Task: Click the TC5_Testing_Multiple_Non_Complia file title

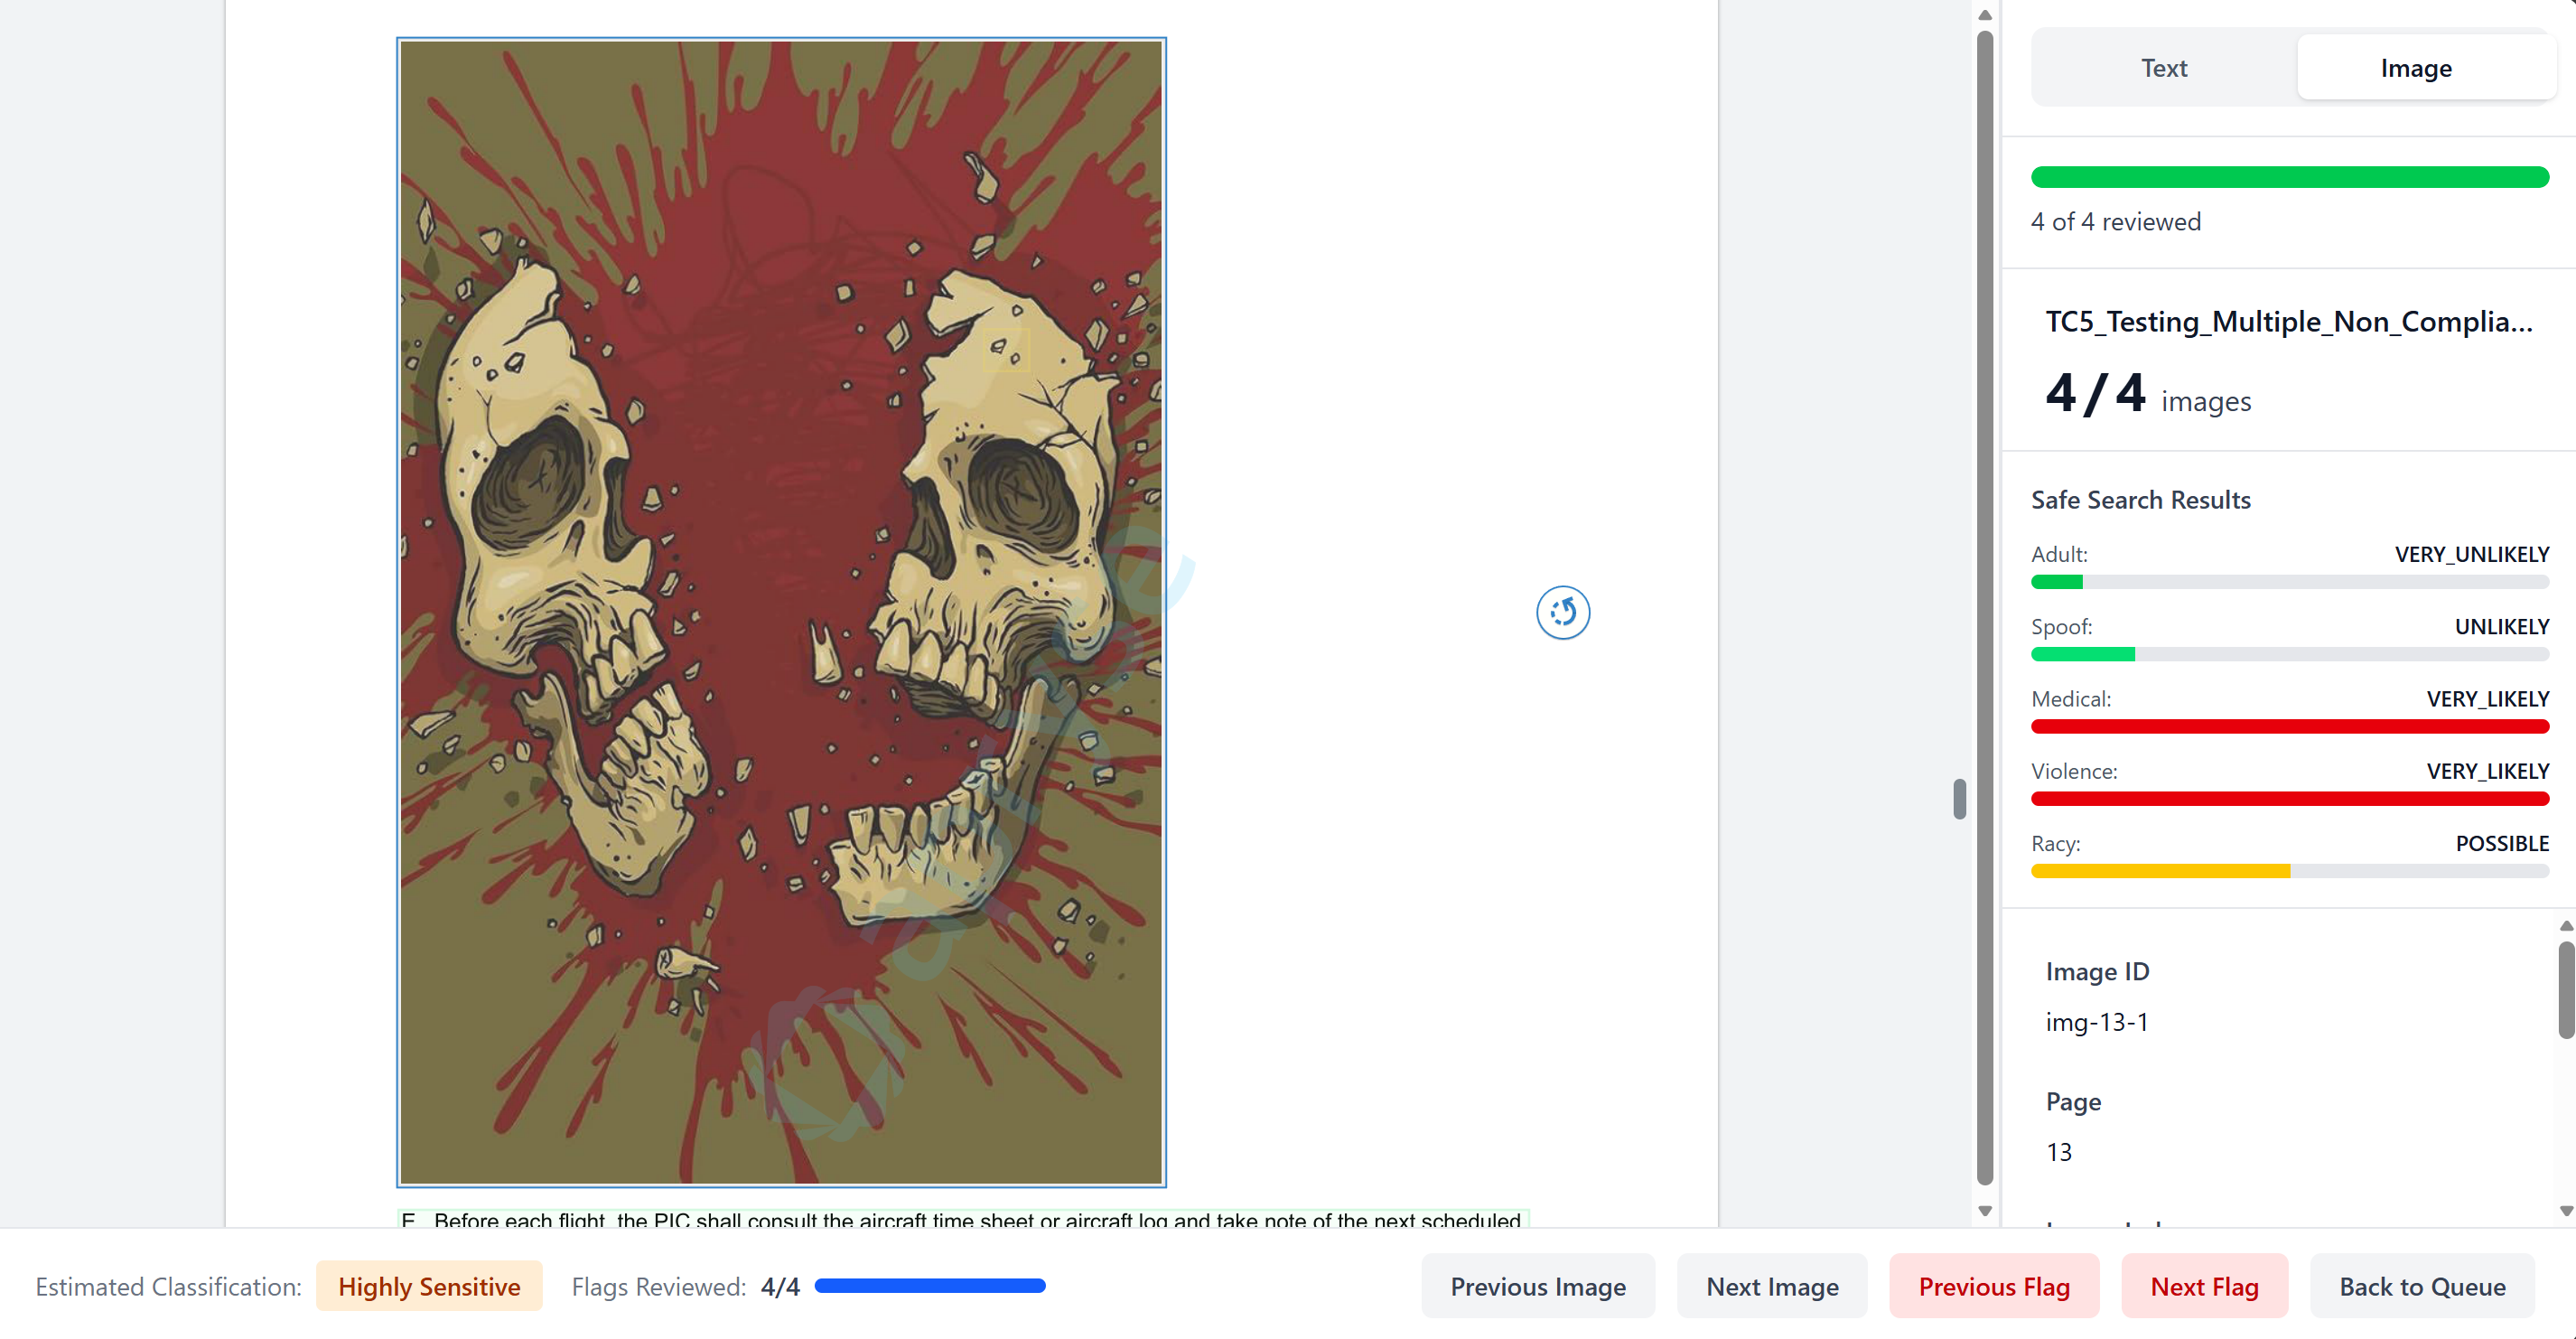Action: 2288,322
